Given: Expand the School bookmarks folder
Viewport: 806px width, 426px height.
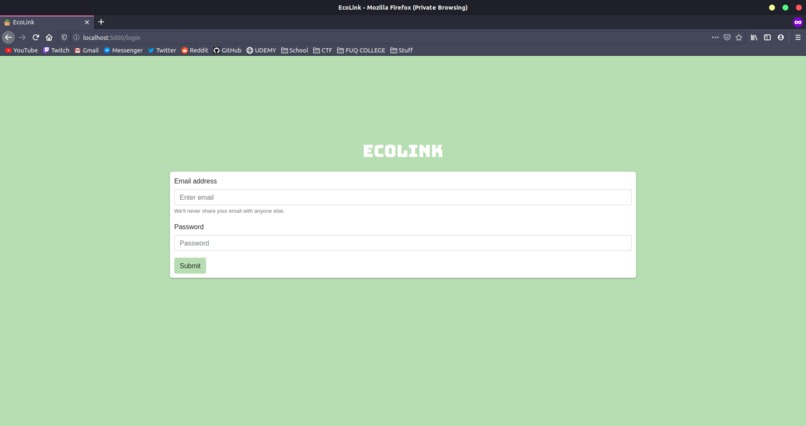Looking at the screenshot, I should [295, 50].
